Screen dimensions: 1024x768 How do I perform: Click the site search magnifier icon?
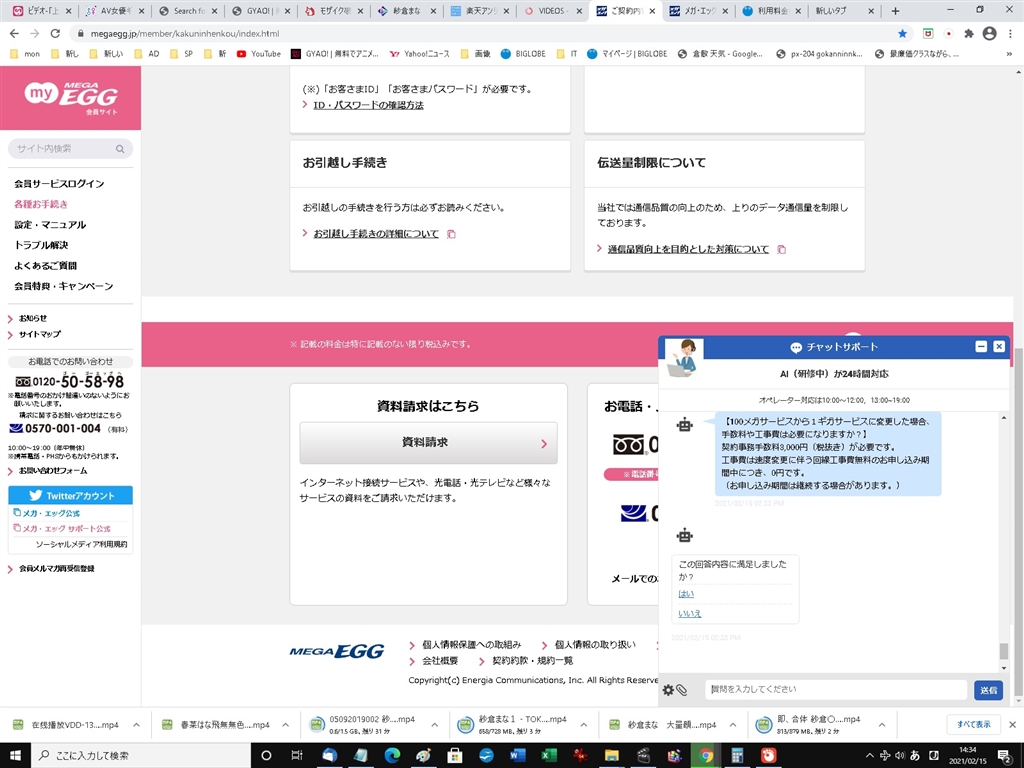[120, 149]
